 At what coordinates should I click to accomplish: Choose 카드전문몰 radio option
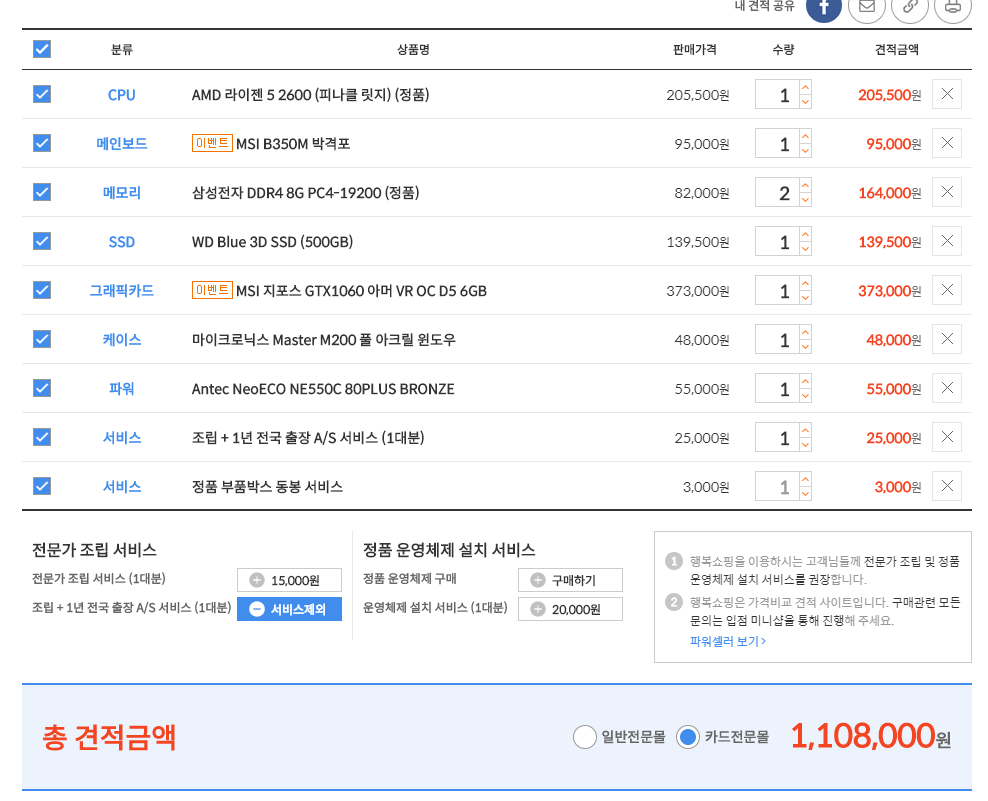(x=687, y=738)
